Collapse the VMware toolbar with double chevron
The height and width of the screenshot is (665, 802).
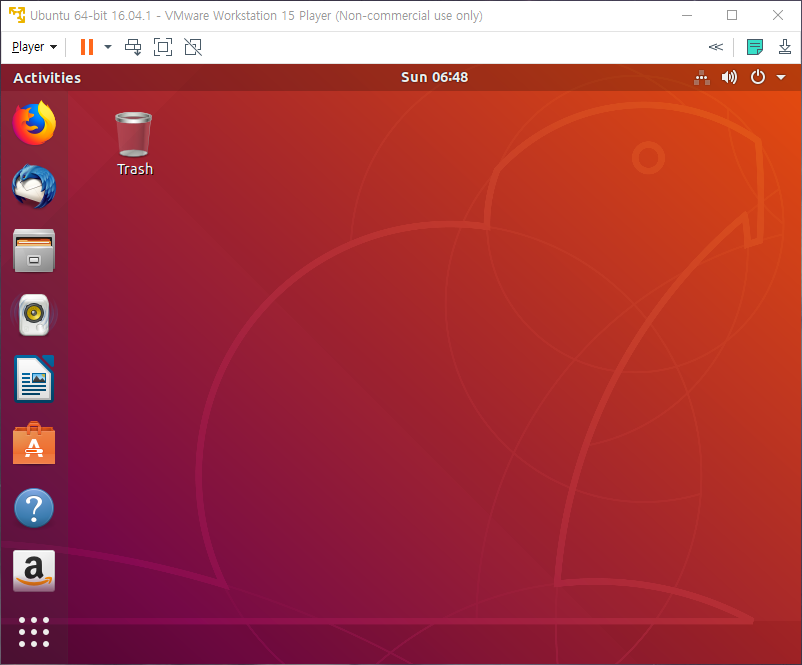coord(716,47)
